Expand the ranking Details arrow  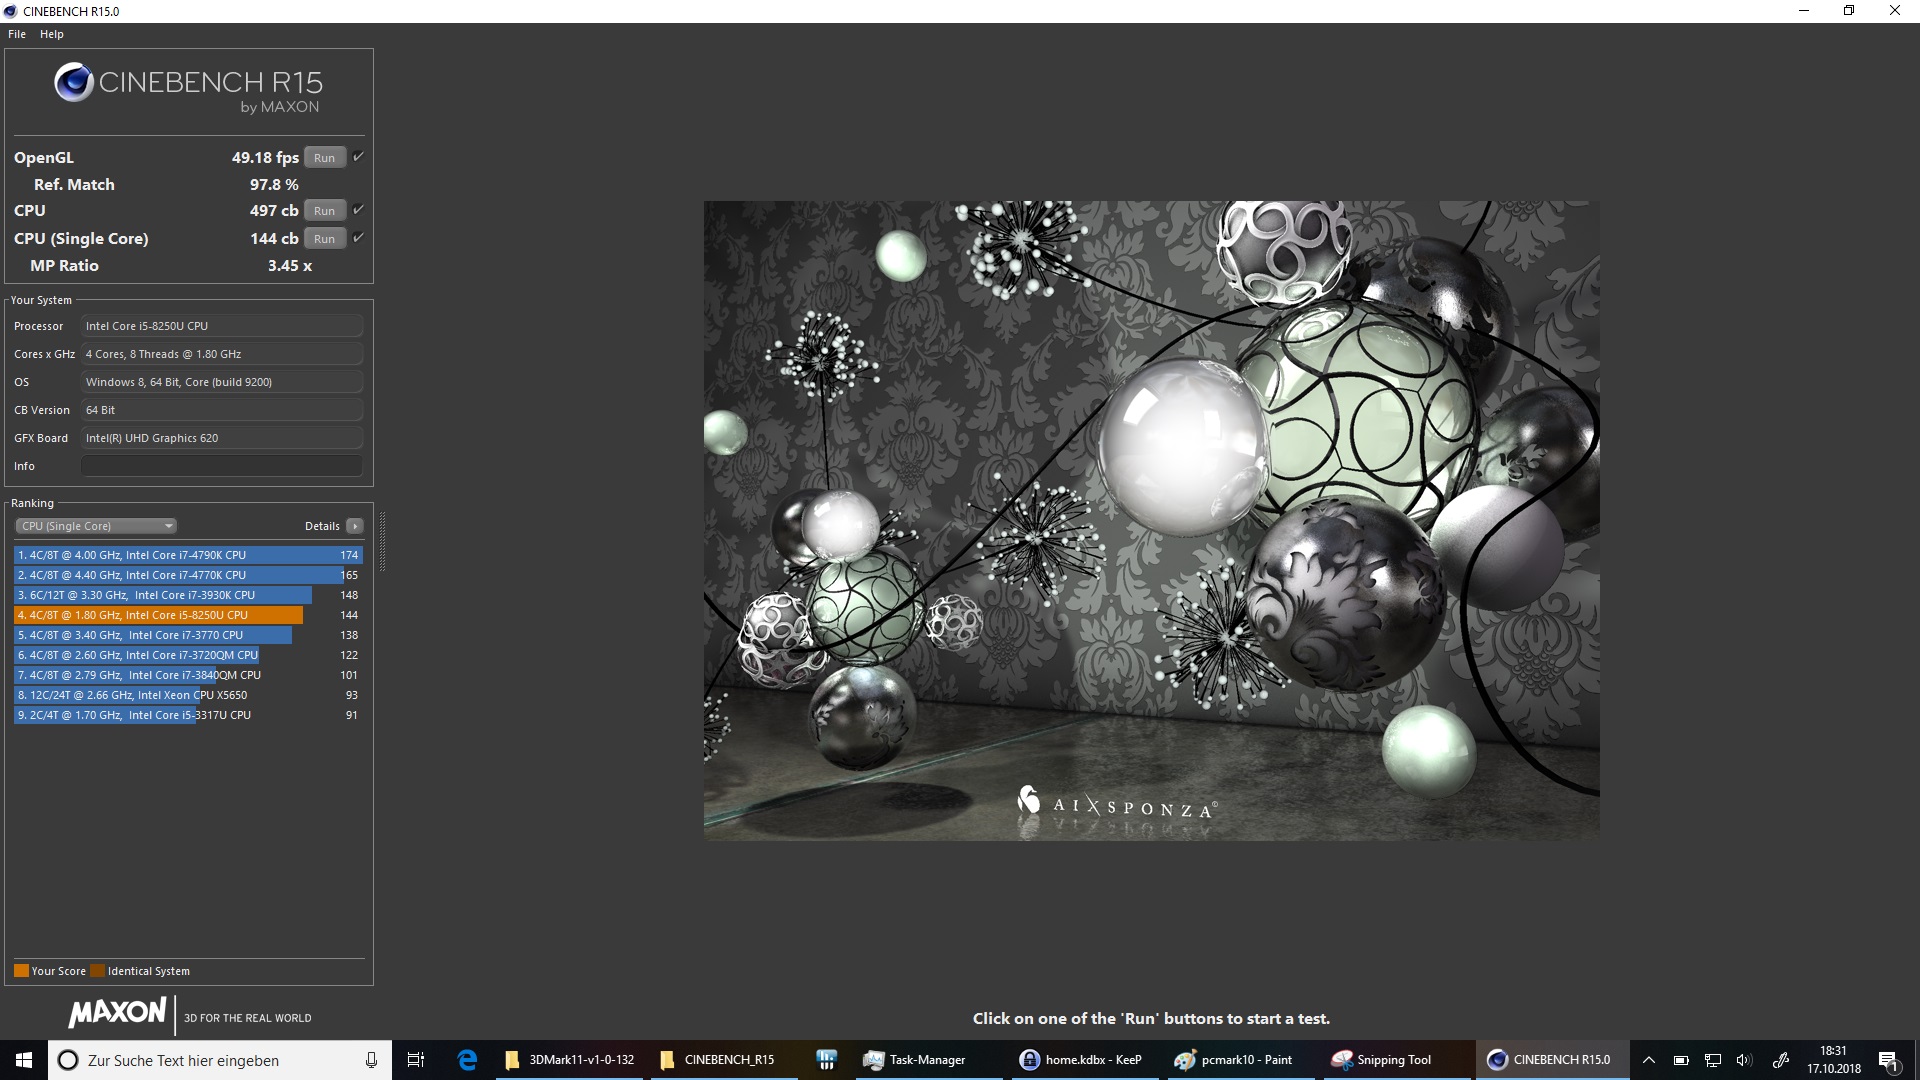(x=354, y=526)
